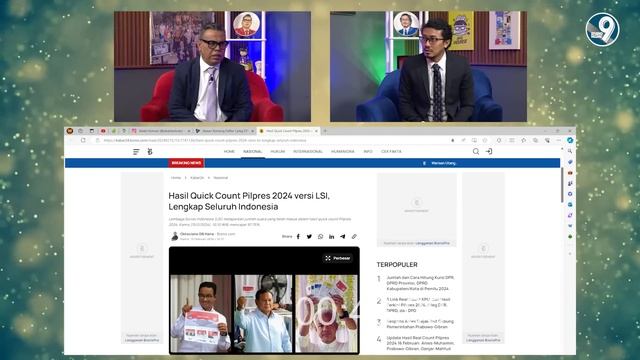Screen dimensions: 640x360
Task: Open Langganan BisnisPro link under center ad
Action: [x=433, y=243]
